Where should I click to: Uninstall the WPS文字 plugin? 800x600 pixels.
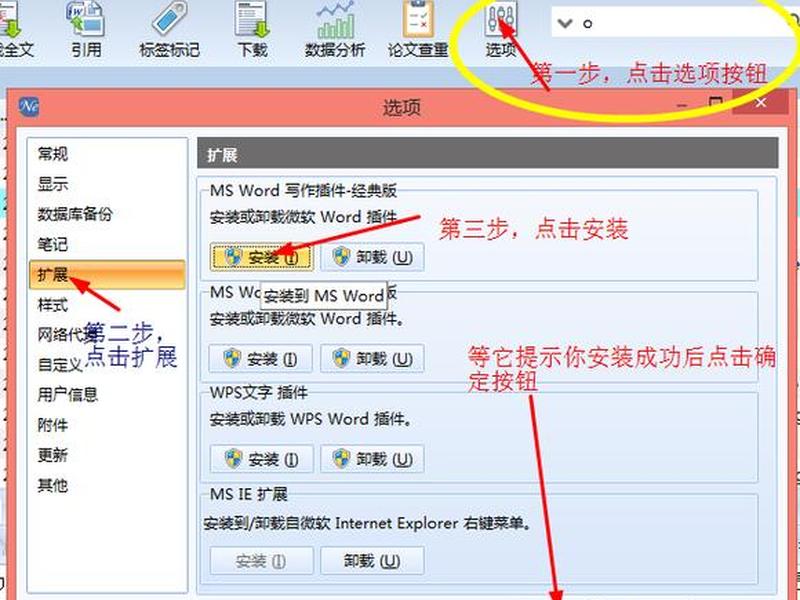[x=372, y=459]
